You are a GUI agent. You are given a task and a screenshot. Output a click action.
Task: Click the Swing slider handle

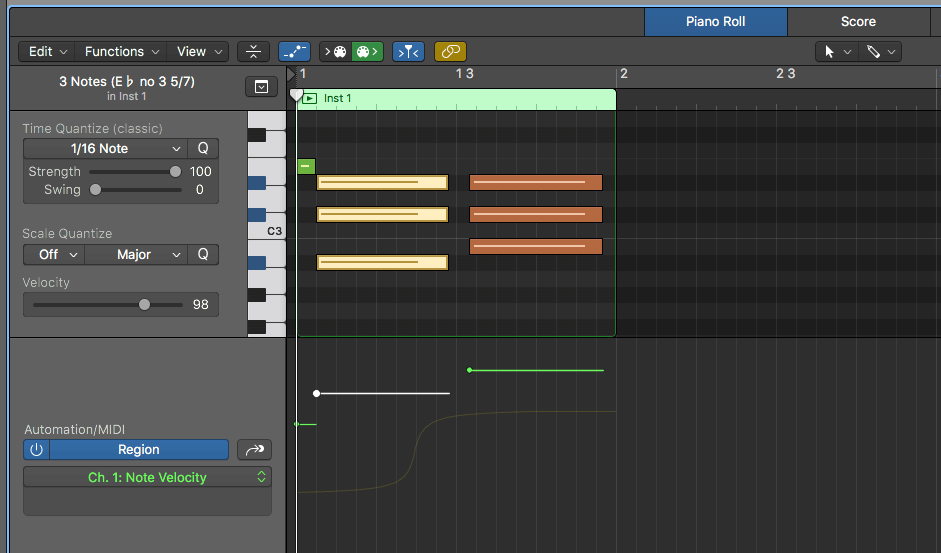point(95,190)
